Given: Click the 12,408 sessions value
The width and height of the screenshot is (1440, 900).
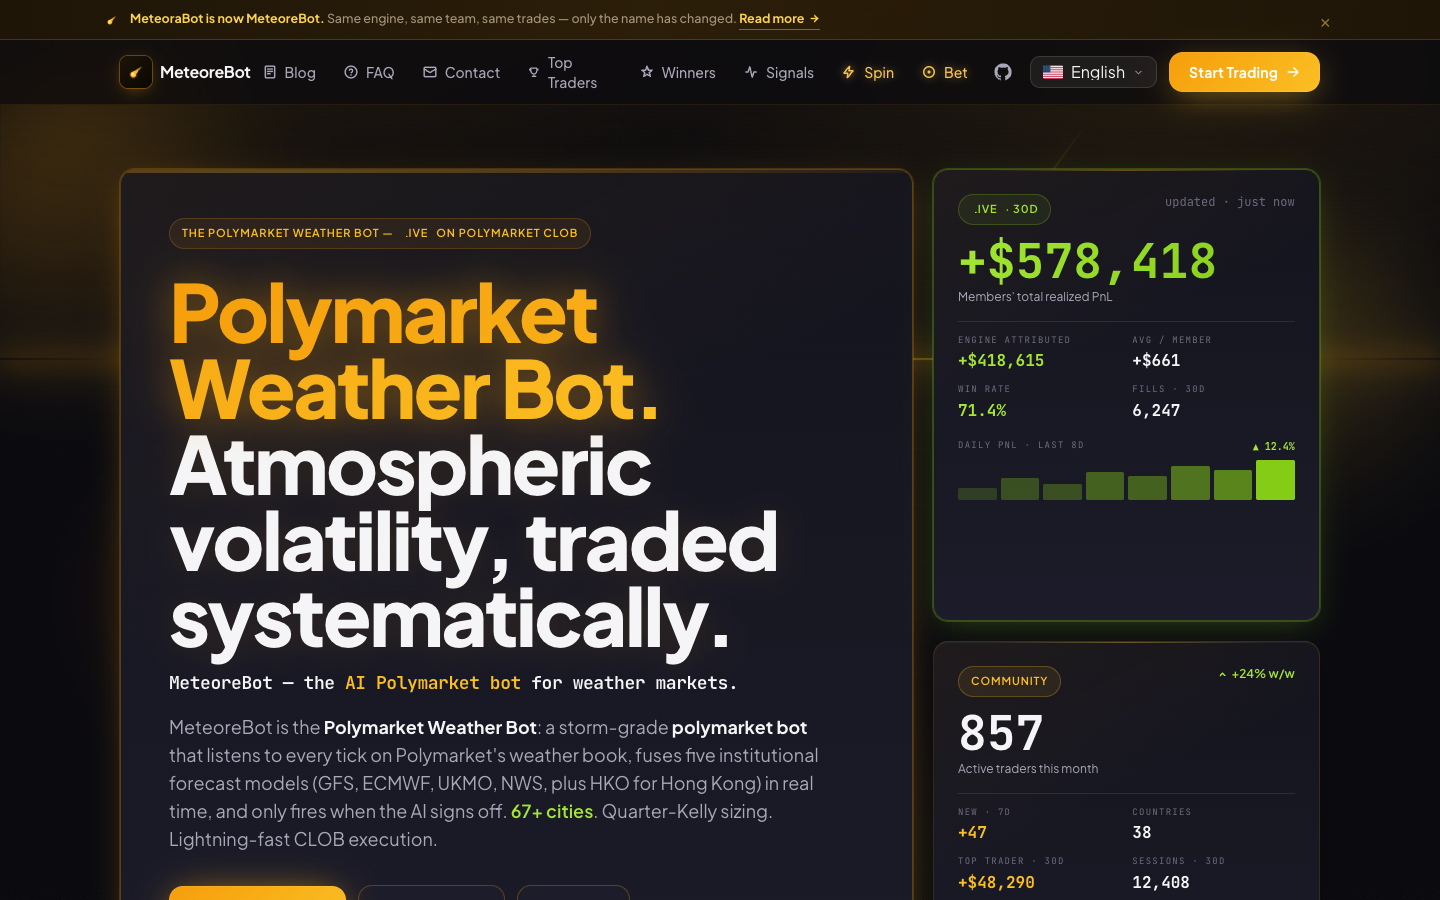Looking at the screenshot, I should (1161, 882).
